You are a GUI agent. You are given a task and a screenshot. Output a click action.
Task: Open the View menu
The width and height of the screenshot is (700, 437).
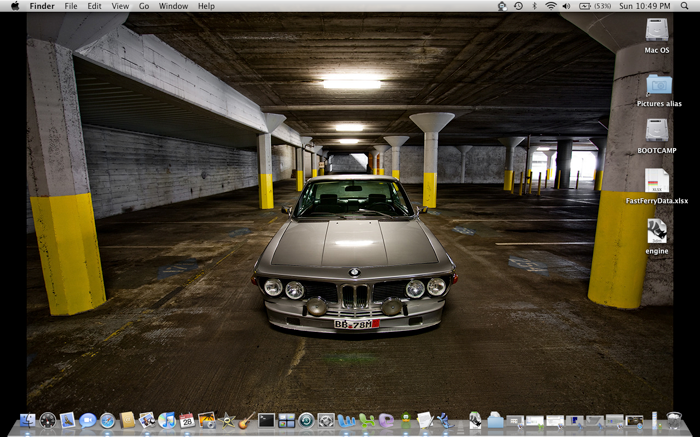[120, 6]
